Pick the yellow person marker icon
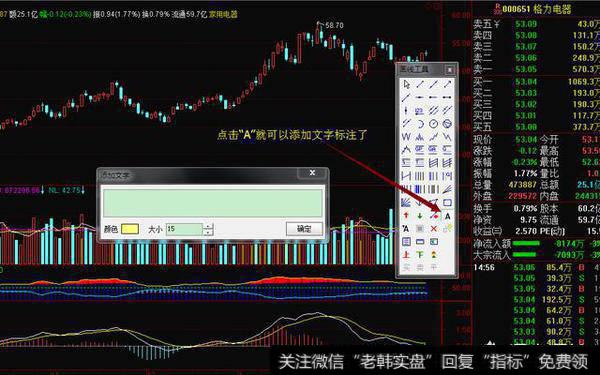This screenshot has width=600, height=375. click(434, 254)
